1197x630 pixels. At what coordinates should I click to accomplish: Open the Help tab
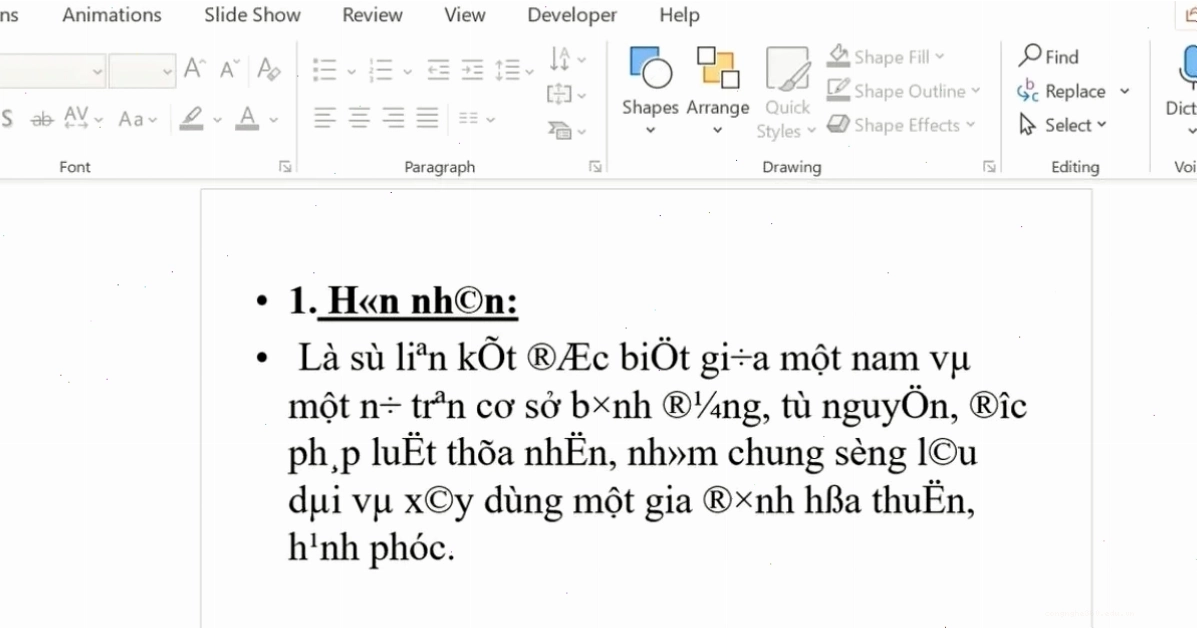pos(679,15)
